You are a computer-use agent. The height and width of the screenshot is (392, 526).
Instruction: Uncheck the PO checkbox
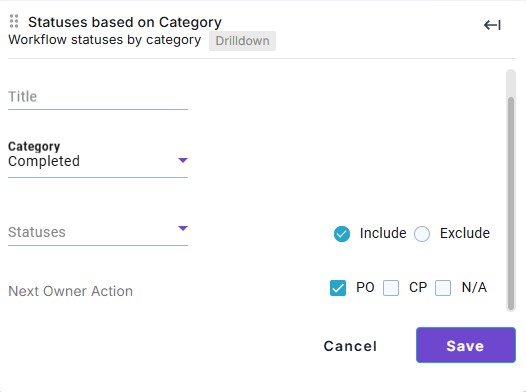pos(338,288)
